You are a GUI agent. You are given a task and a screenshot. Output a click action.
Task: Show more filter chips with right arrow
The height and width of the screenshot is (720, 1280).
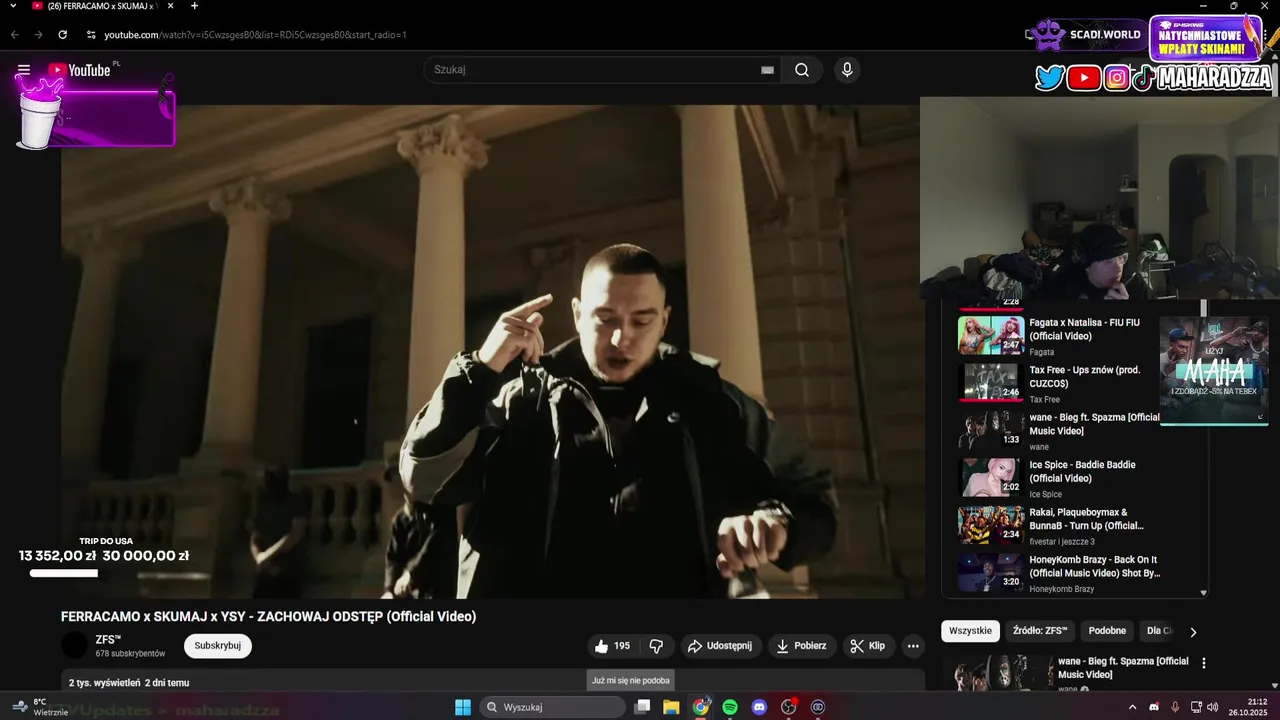point(1192,632)
